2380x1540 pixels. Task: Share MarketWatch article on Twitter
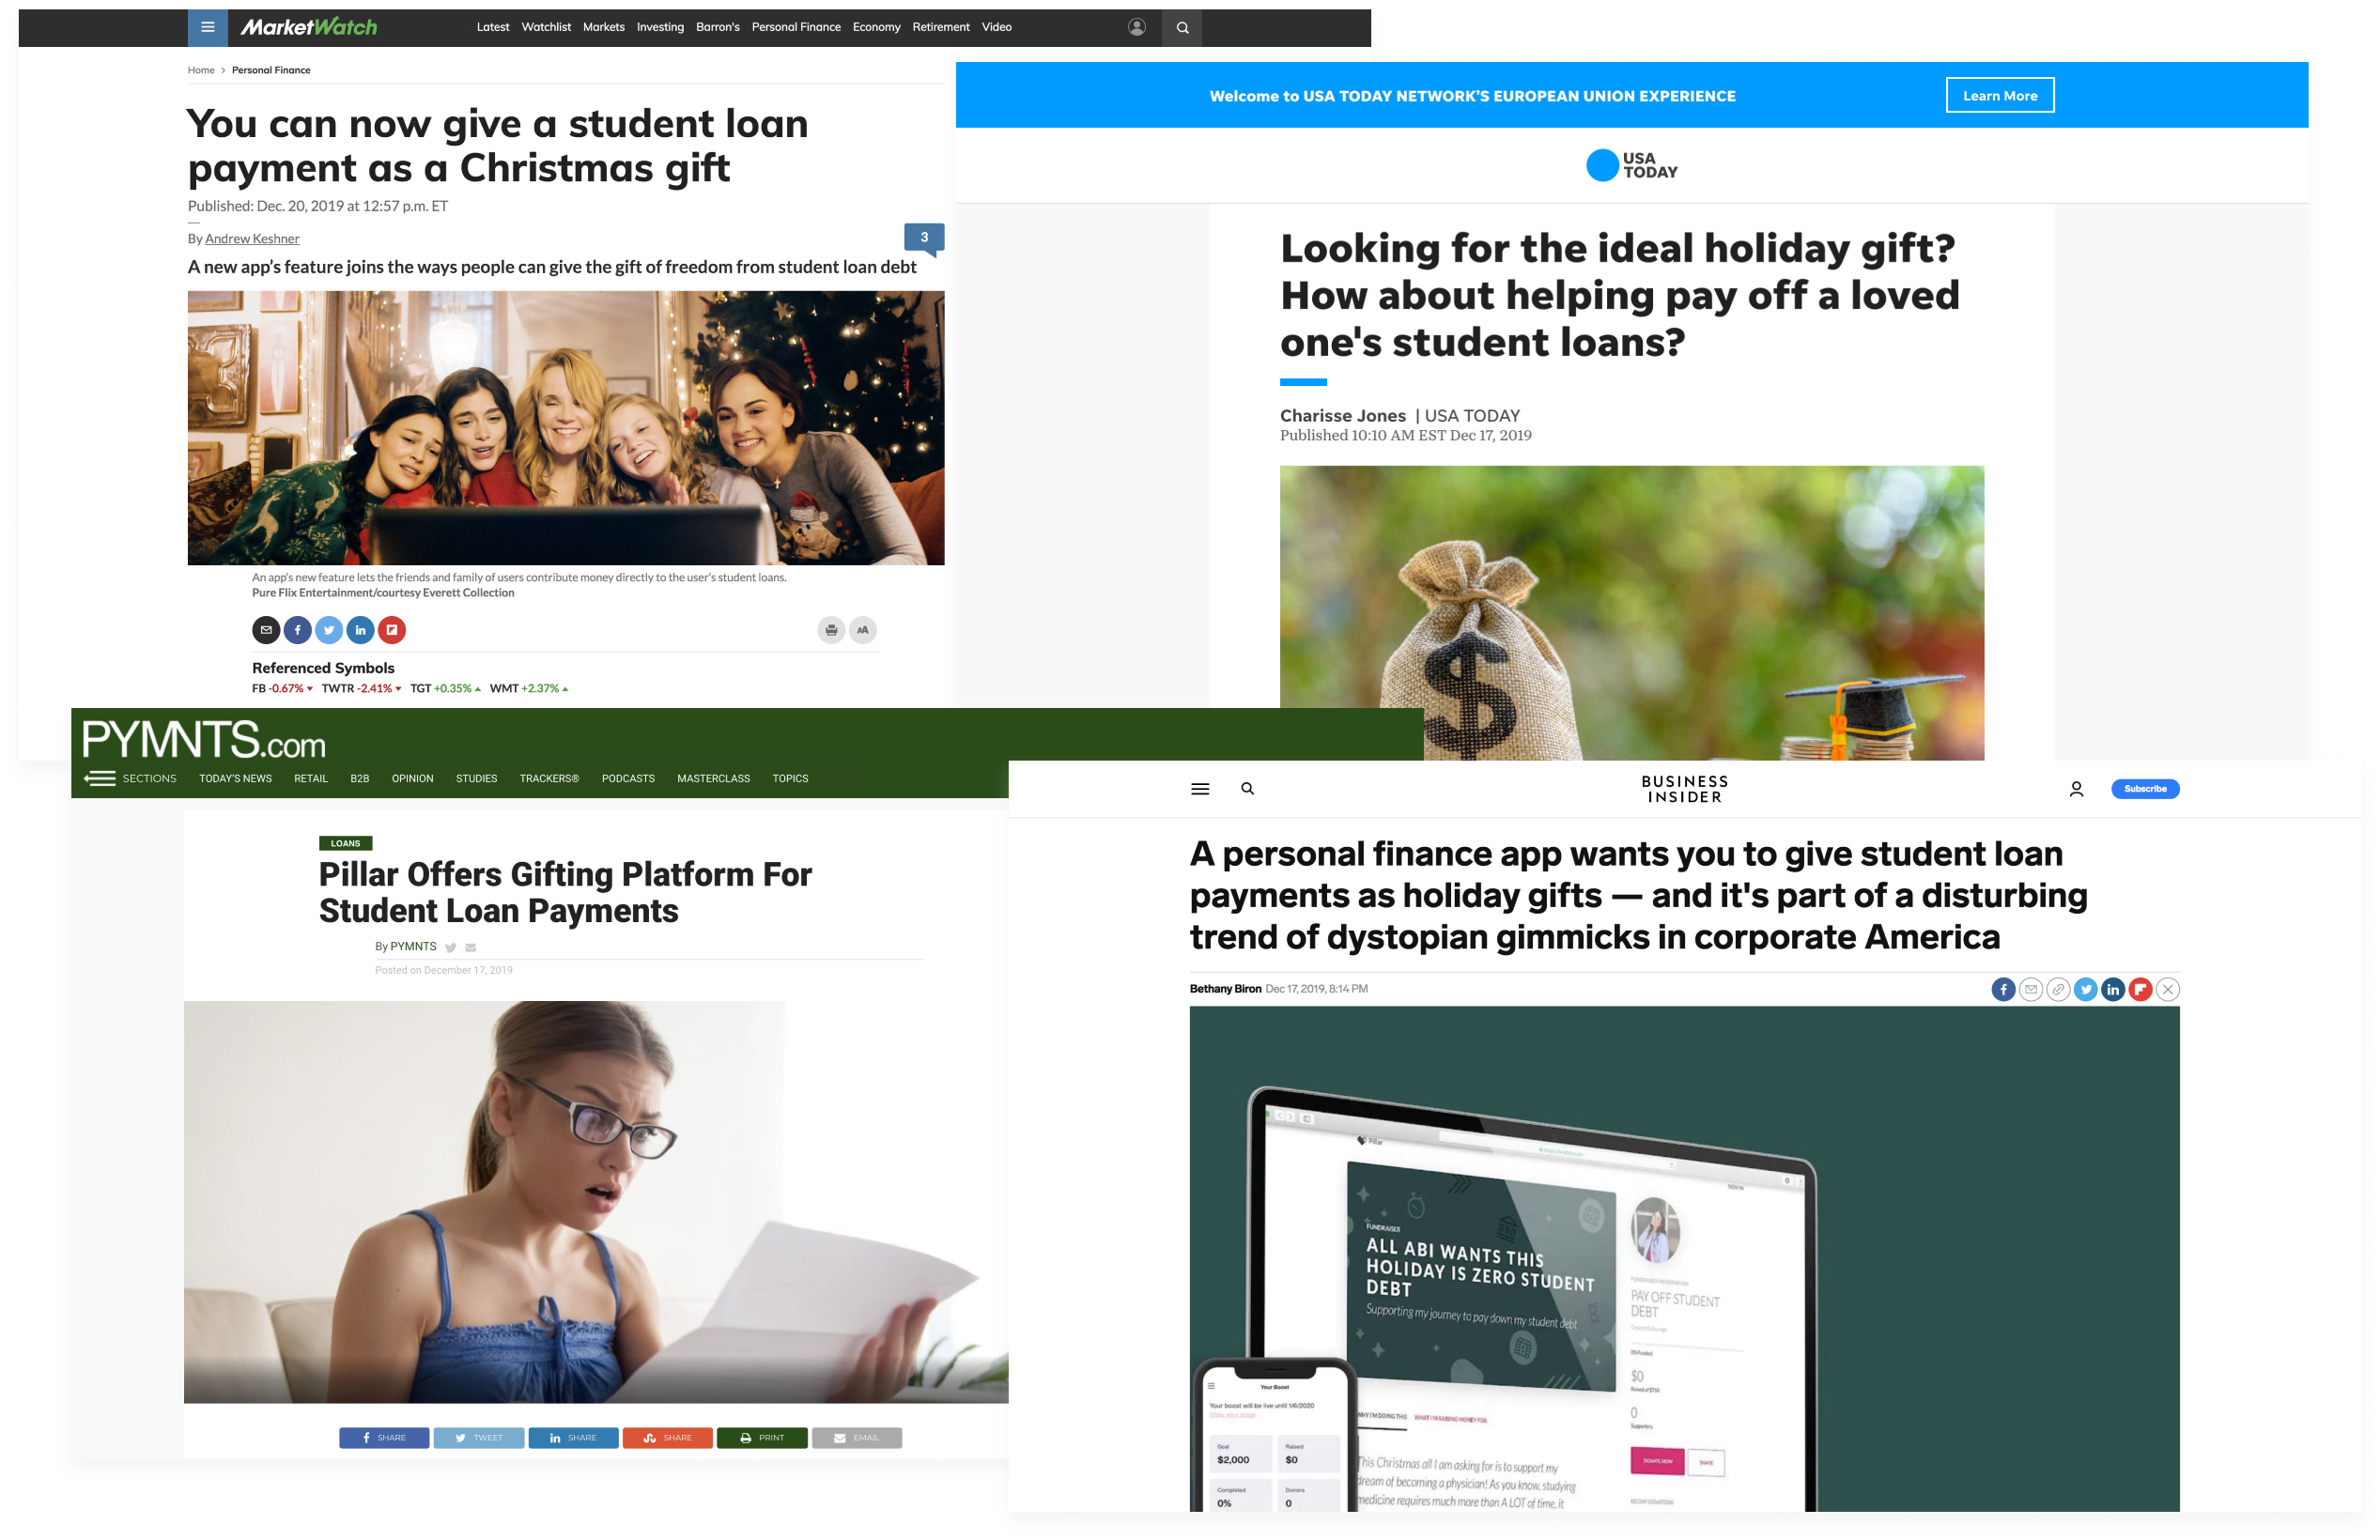[x=329, y=630]
